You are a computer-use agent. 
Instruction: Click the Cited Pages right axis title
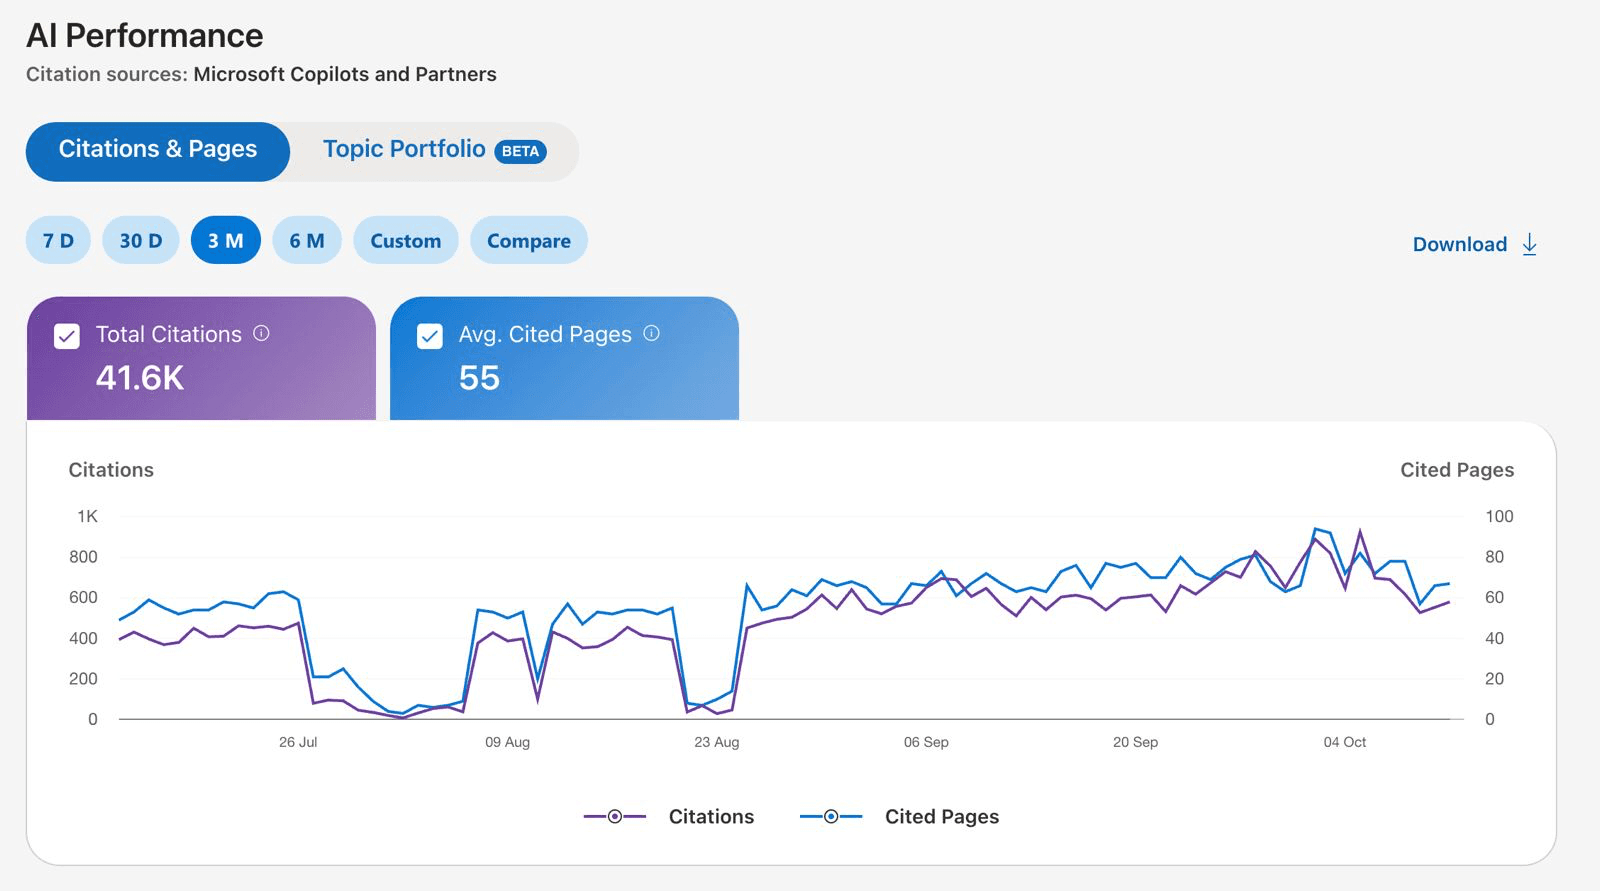point(1457,470)
